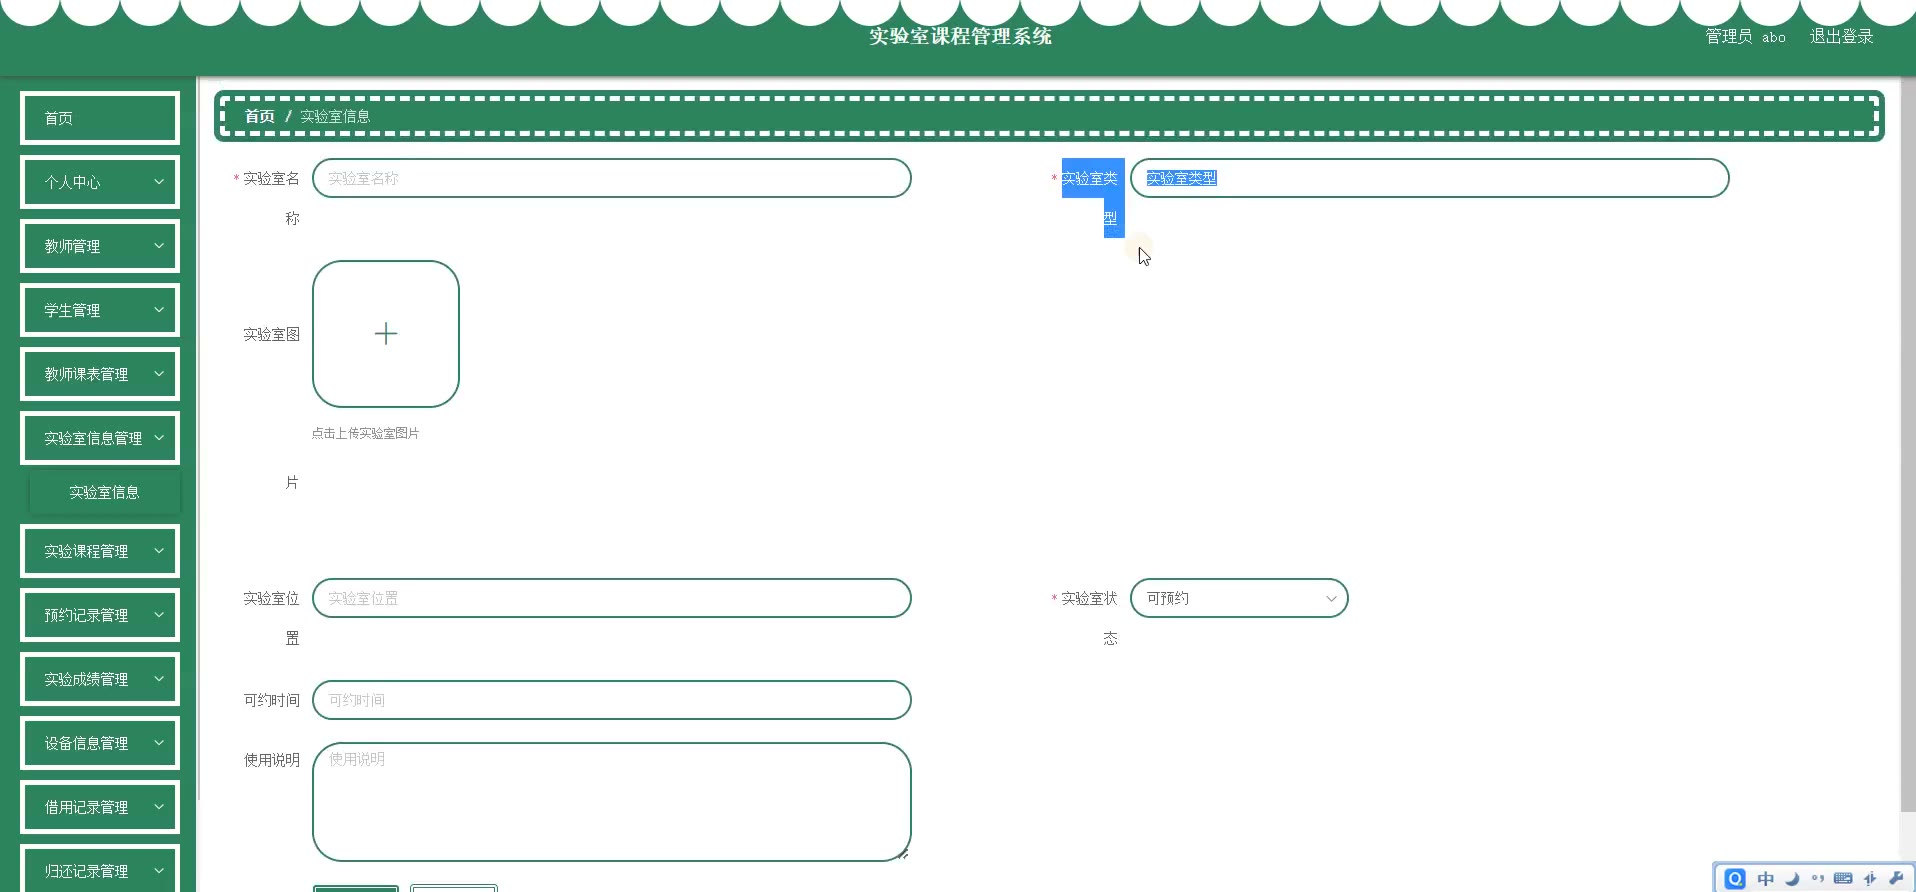The width and height of the screenshot is (1916, 892).
Task: Open the 实验室状态 dropdown showing 可预约
Action: [1239, 598]
